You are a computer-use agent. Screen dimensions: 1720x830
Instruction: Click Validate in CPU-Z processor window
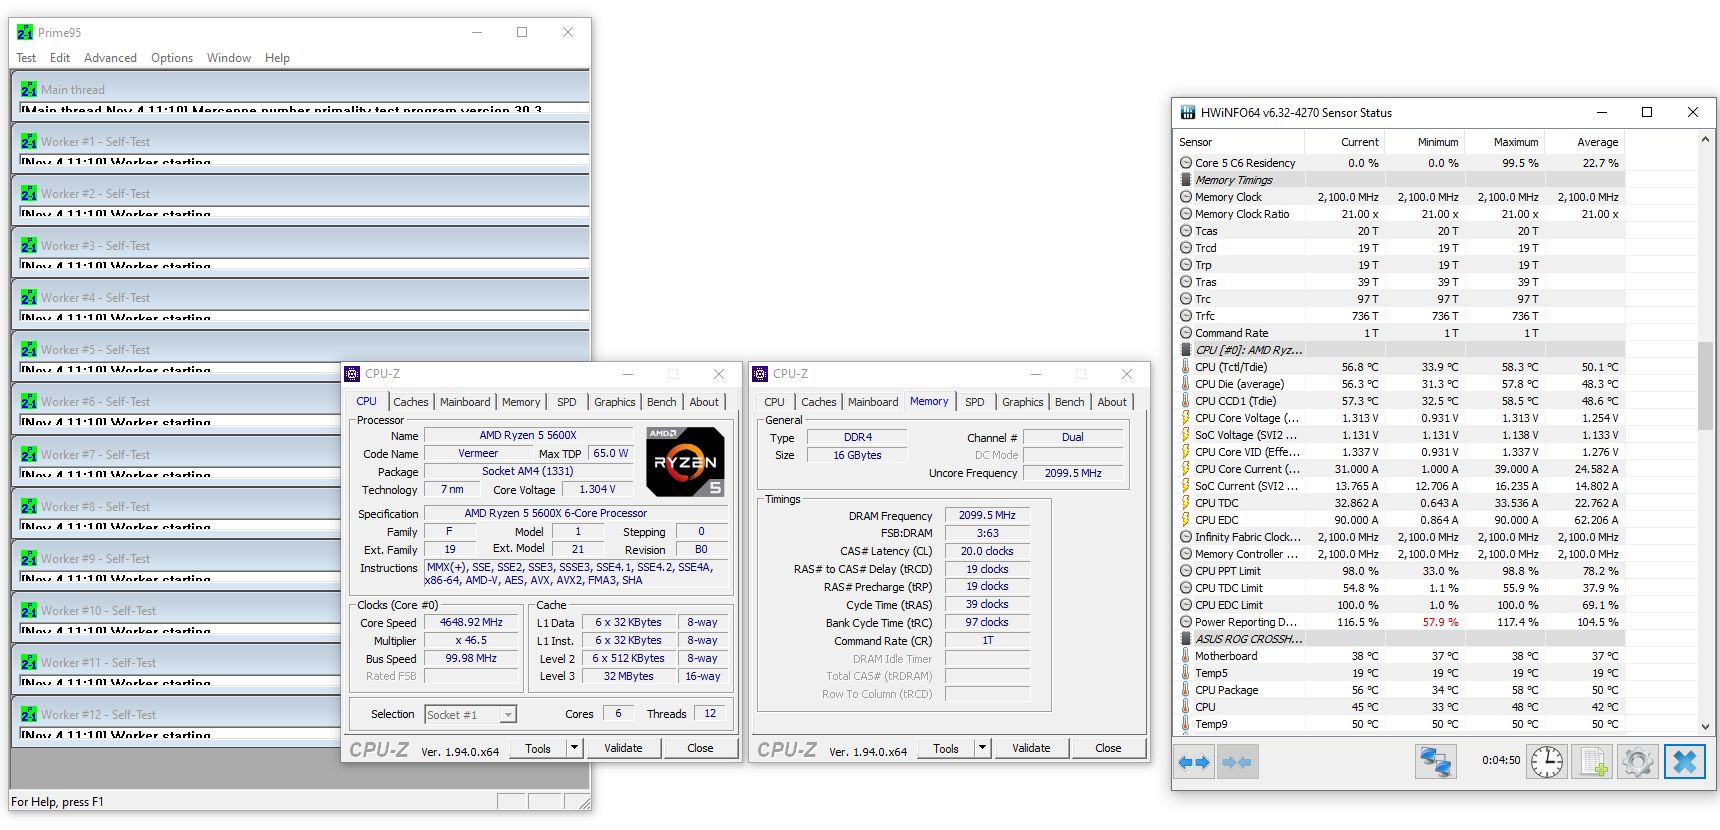623,748
